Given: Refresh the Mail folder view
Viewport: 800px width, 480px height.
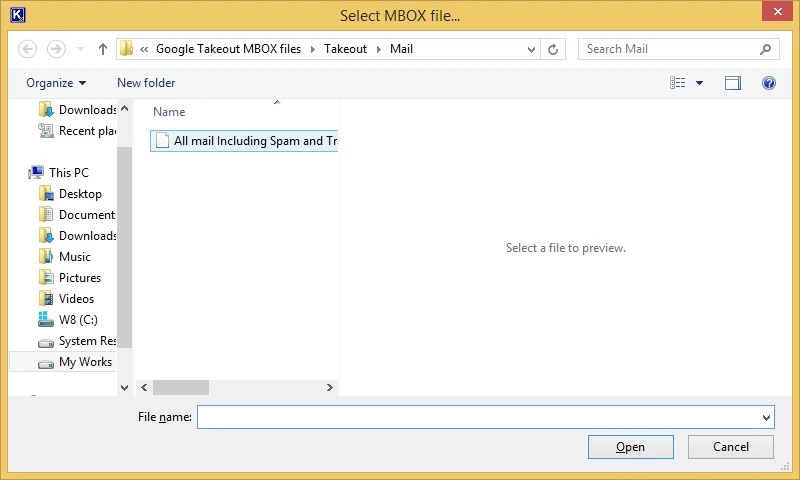Looking at the screenshot, I should [553, 49].
